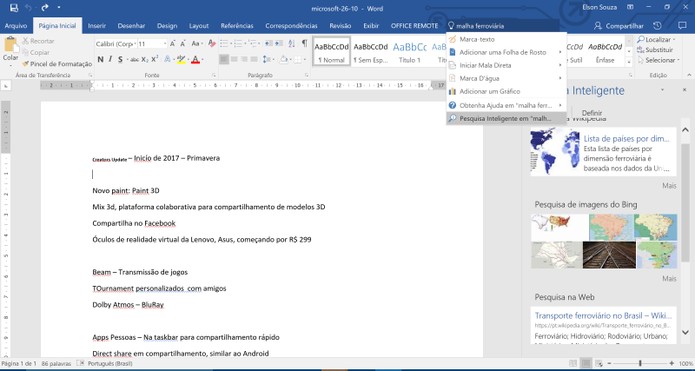Screen dimensions: 695x371
Task: Choose Adicionar um Gráfico in the dropdown
Action: tap(506, 91)
